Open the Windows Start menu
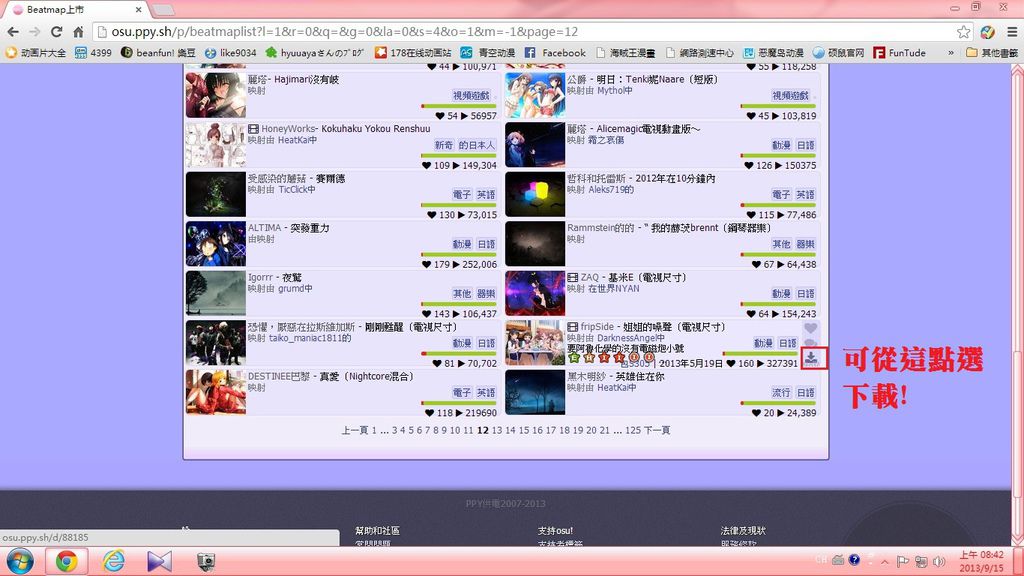1024x576 pixels. [20, 561]
